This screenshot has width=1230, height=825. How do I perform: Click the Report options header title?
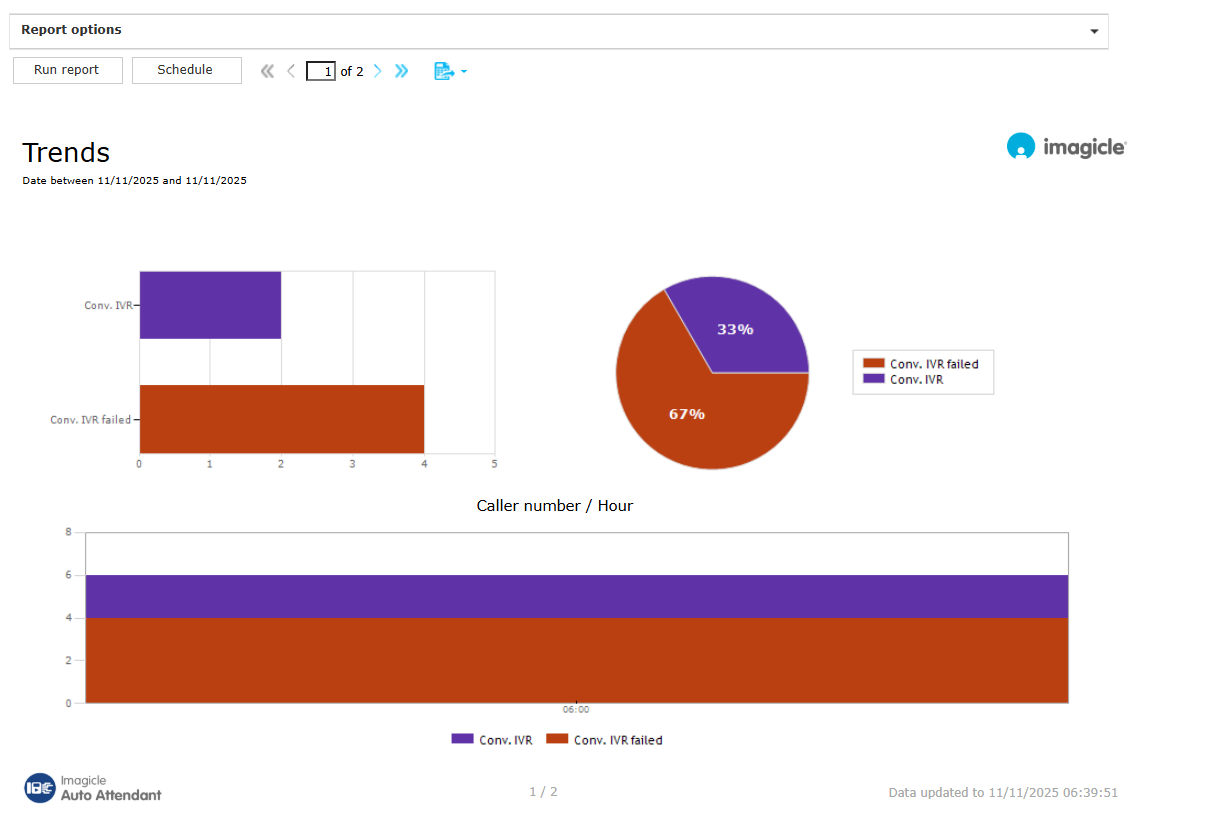pyautogui.click(x=71, y=30)
